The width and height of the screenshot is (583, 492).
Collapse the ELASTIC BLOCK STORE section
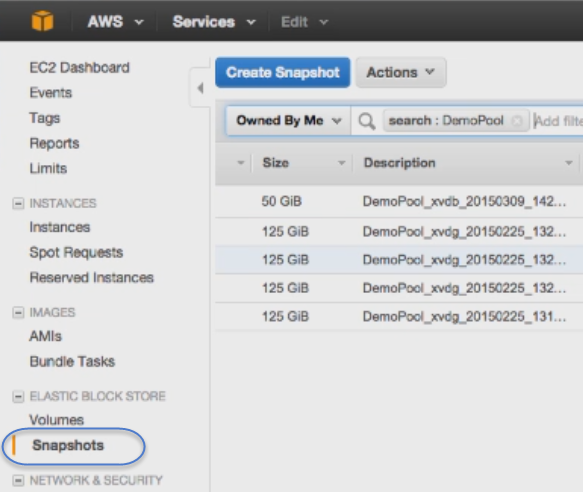[x=18, y=396]
